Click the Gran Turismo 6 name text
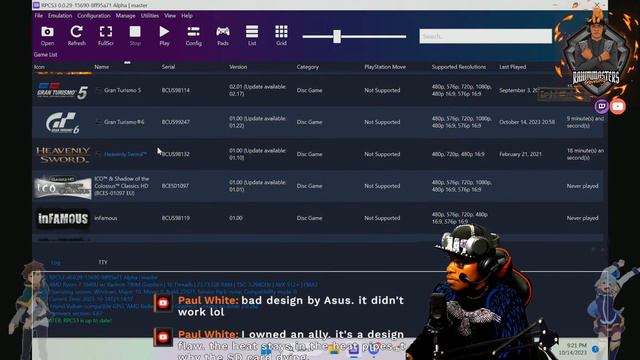The height and width of the screenshot is (360, 640). point(124,122)
